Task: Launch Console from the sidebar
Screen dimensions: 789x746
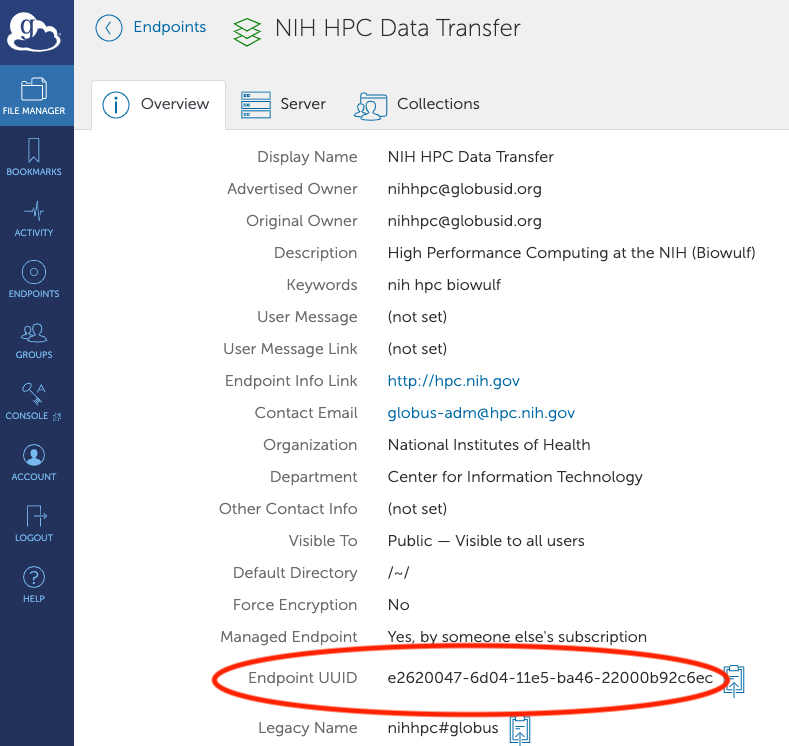Action: coord(34,402)
